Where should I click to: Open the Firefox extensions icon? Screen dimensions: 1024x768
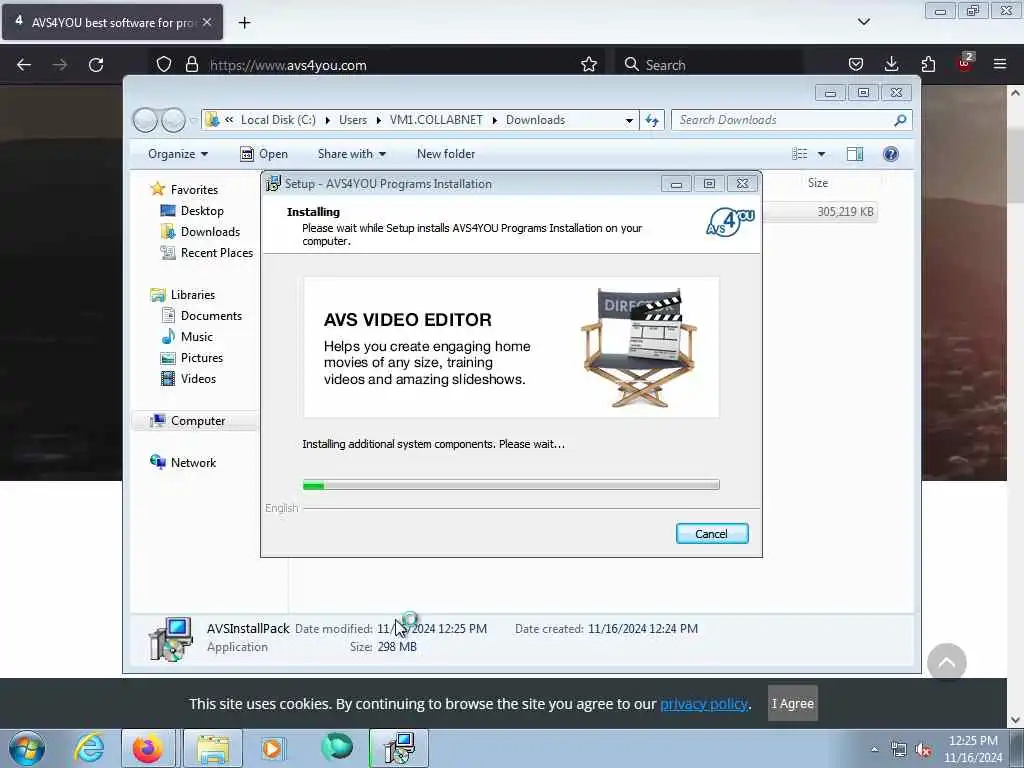(928, 65)
